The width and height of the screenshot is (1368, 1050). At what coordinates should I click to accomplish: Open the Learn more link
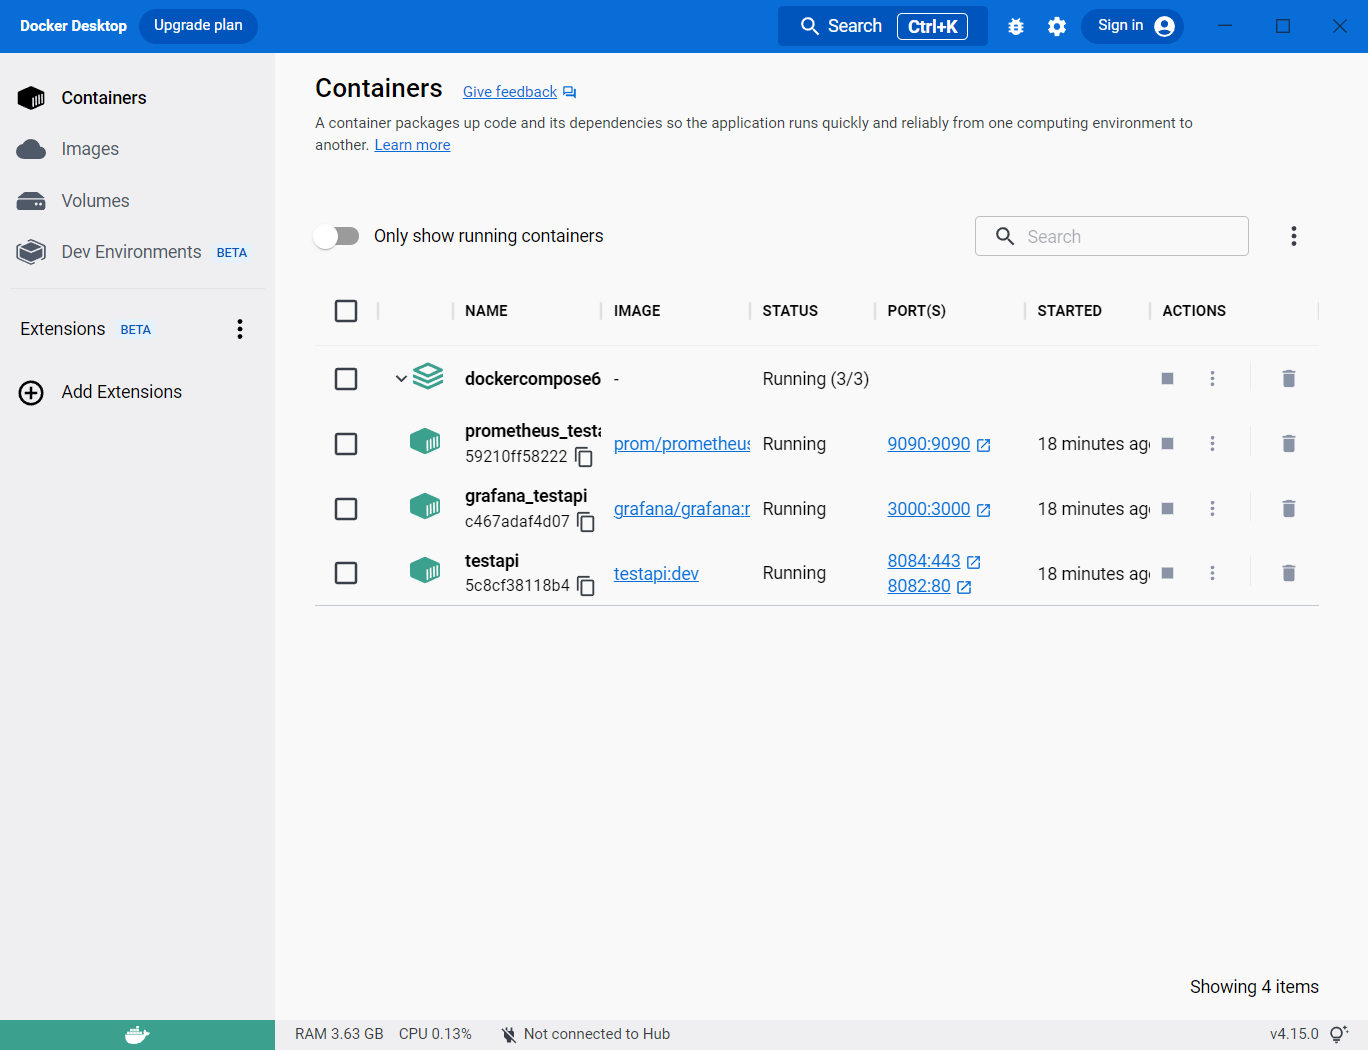412,145
